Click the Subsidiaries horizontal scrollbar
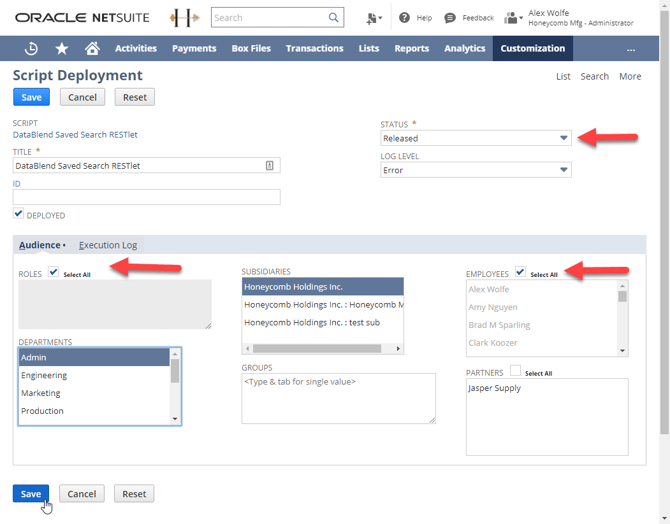This screenshot has height=524, width=670. (322, 349)
